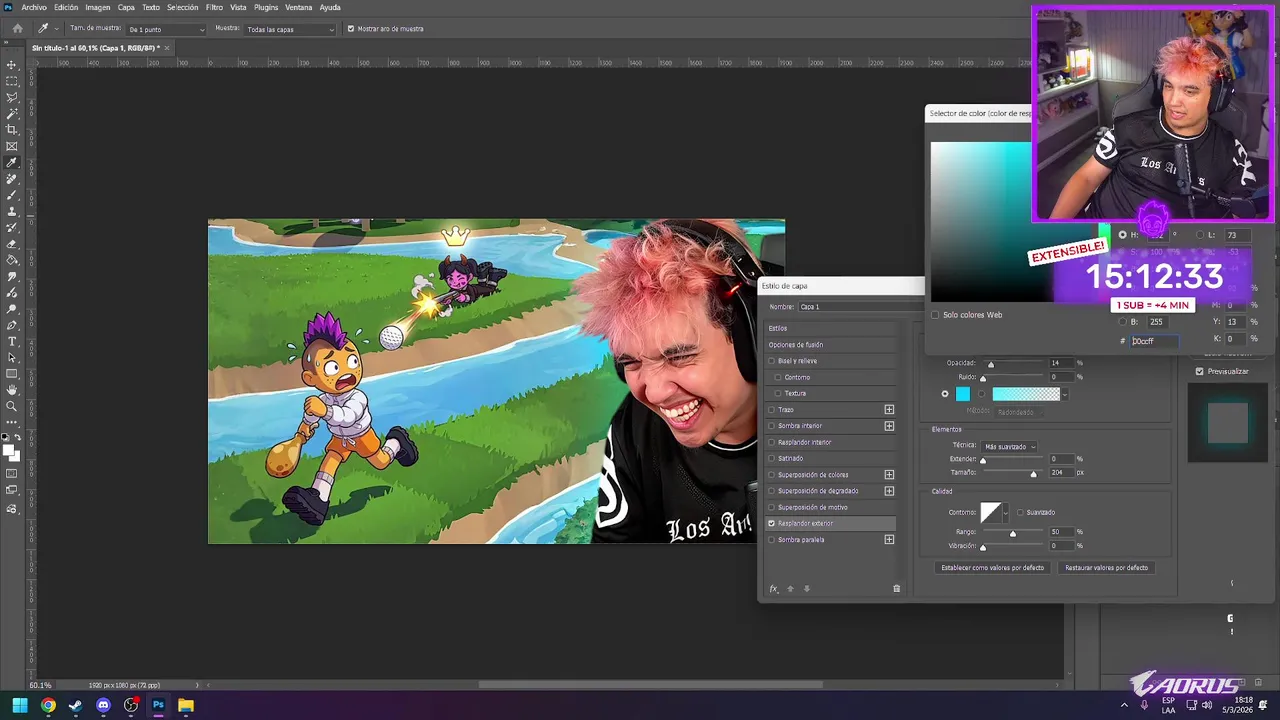Select the Brush tool
Image resolution: width=1280 pixels, height=720 pixels.
point(12,195)
